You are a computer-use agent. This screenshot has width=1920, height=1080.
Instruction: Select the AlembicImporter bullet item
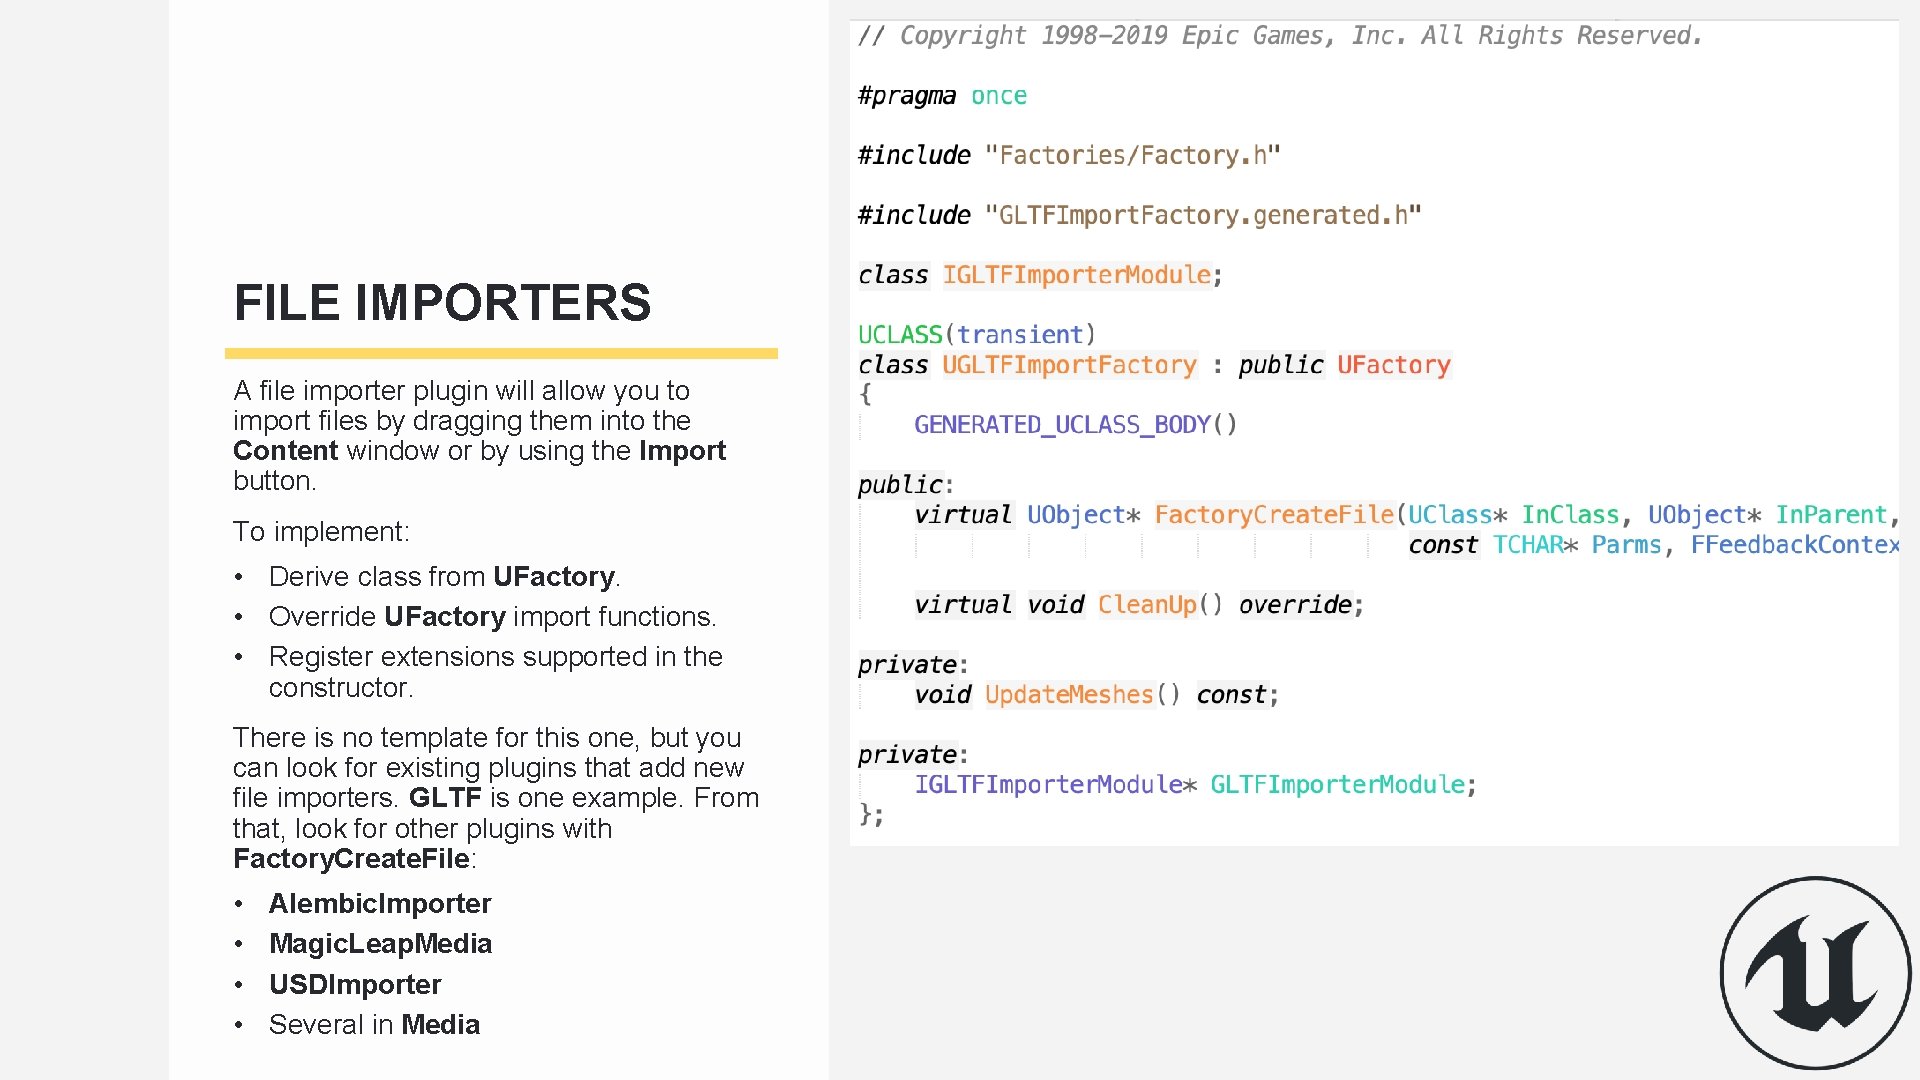(x=380, y=903)
